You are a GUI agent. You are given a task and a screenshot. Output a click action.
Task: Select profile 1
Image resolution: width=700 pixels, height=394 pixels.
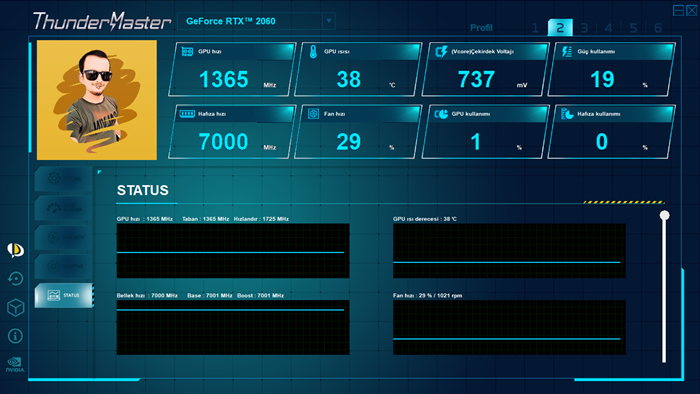[535, 28]
